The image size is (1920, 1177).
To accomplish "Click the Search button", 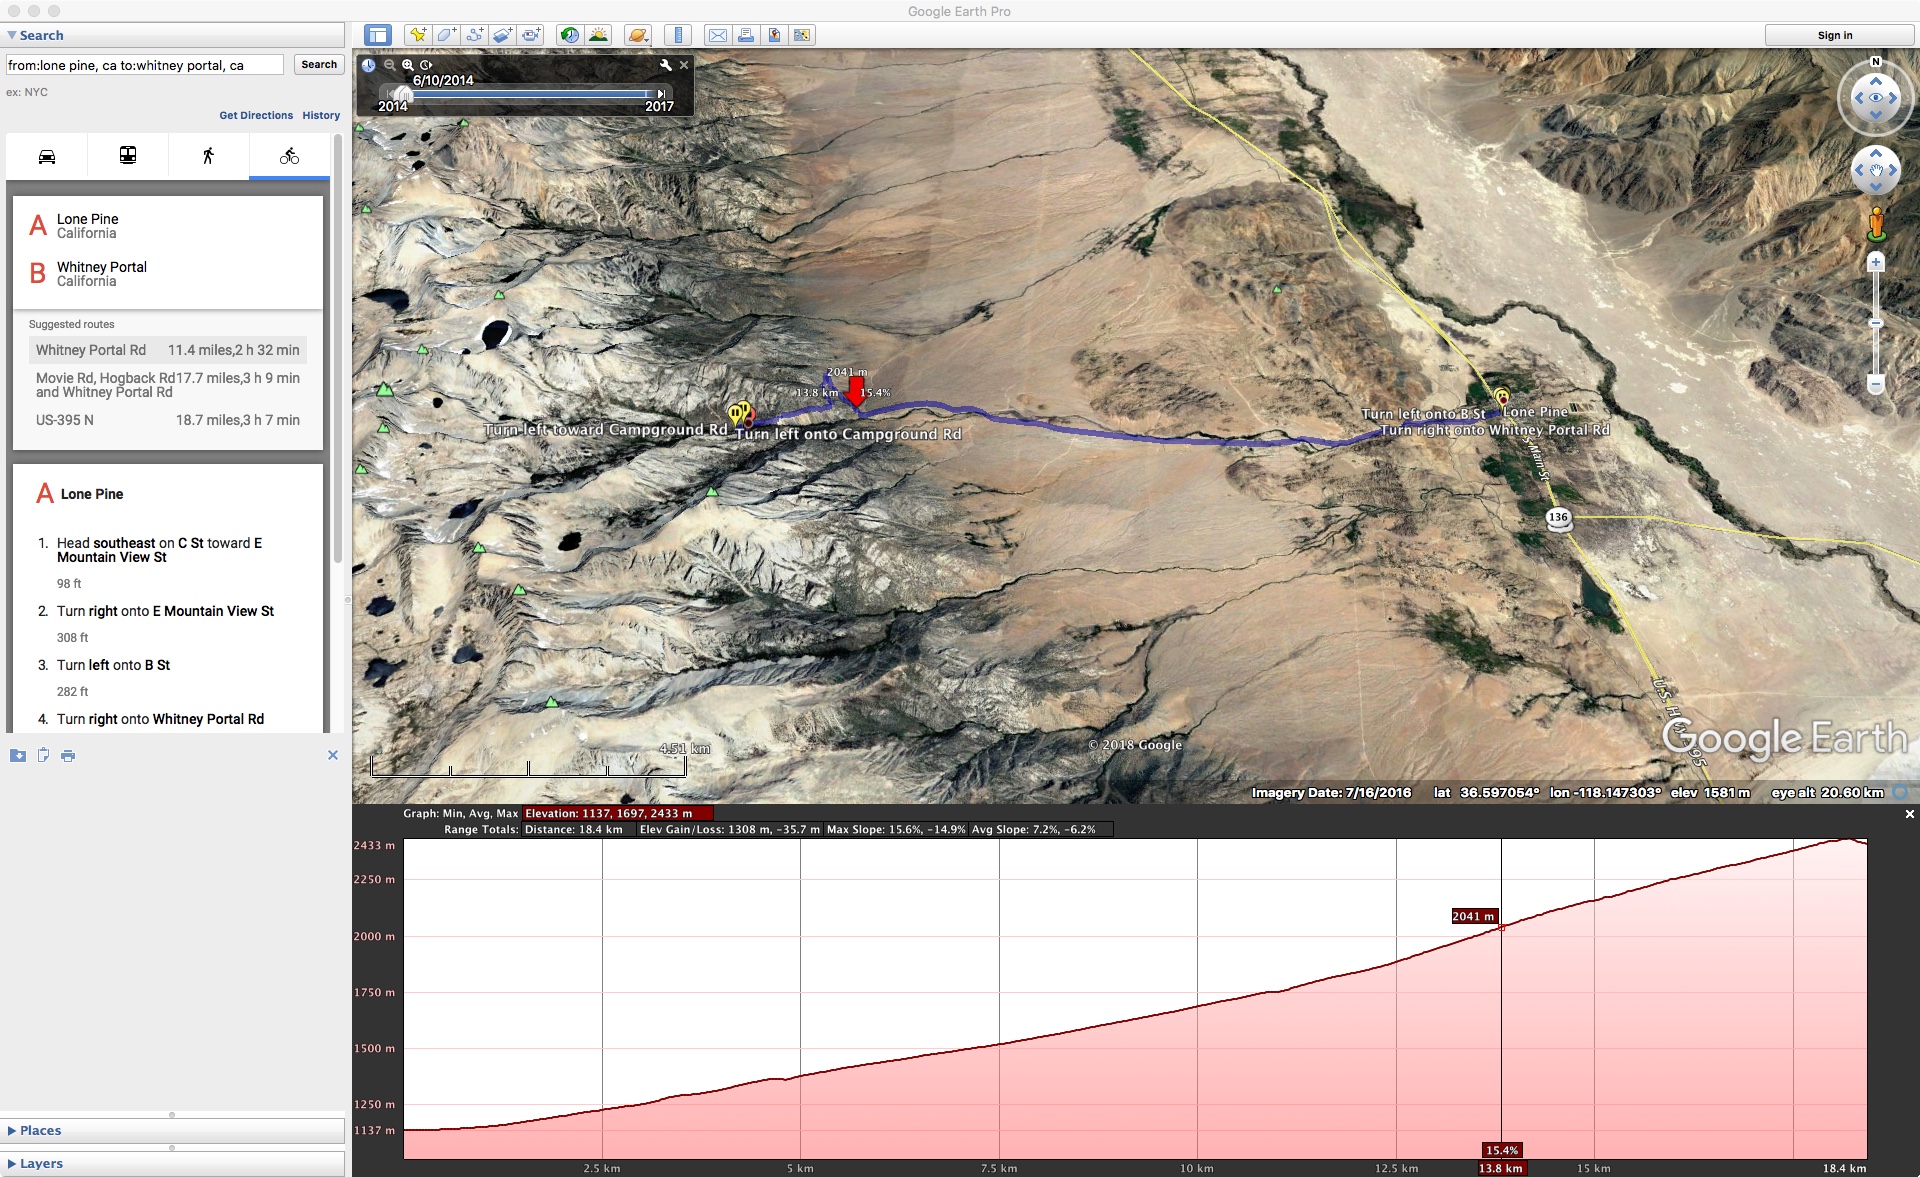I will coord(318,64).
